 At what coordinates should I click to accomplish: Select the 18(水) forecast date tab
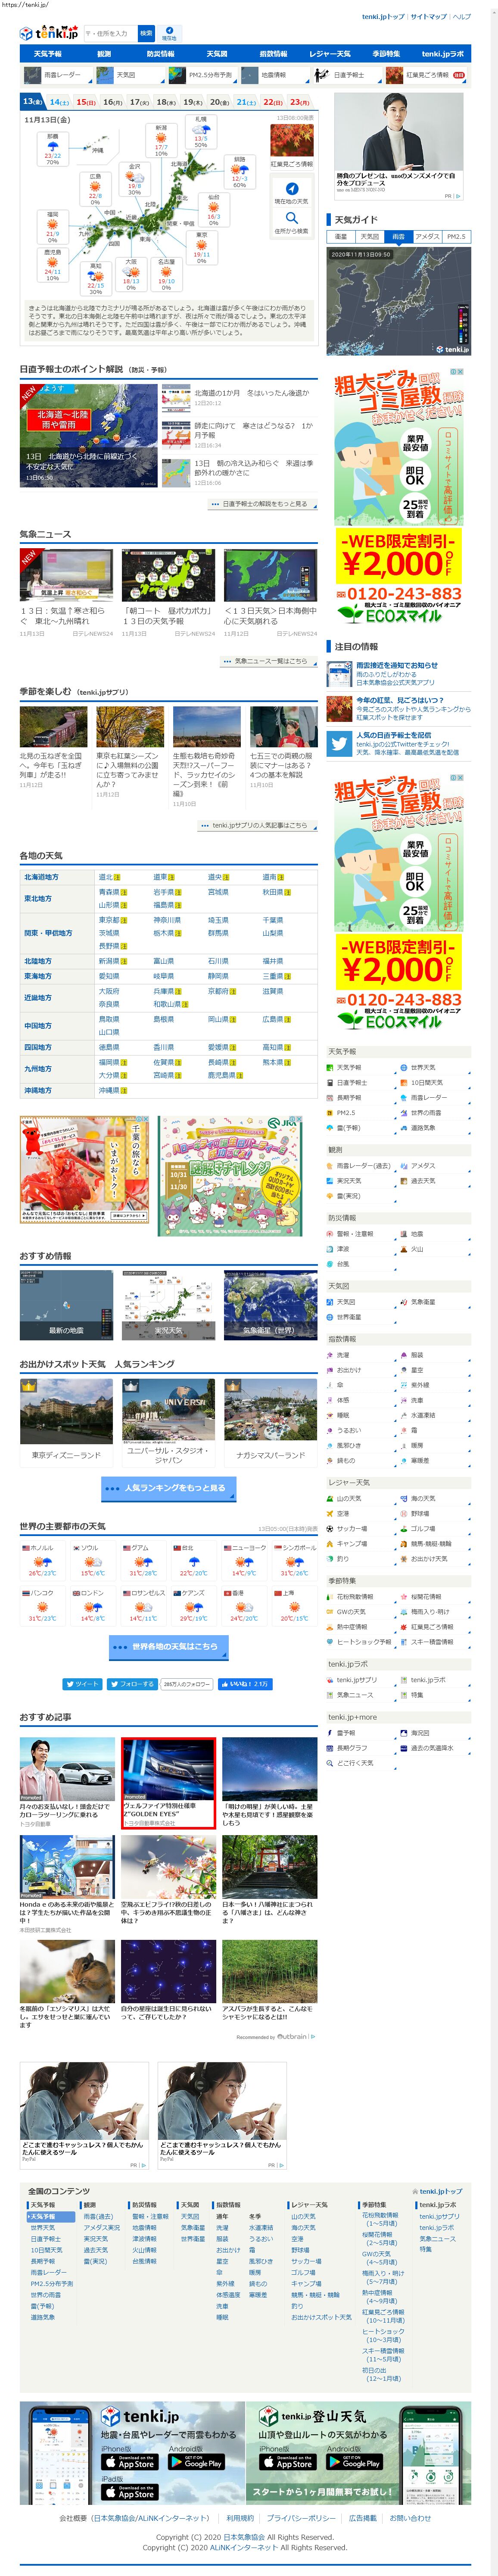coord(166,102)
